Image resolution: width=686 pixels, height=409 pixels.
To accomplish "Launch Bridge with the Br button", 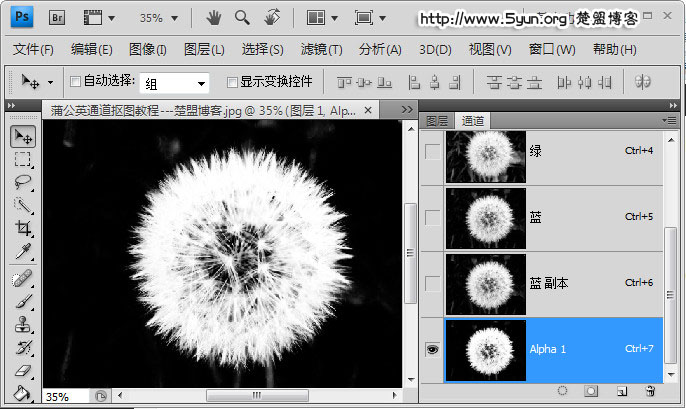I will tap(58, 18).
